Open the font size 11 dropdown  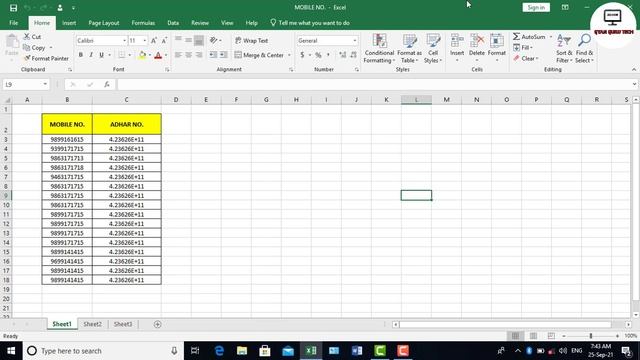click(144, 41)
